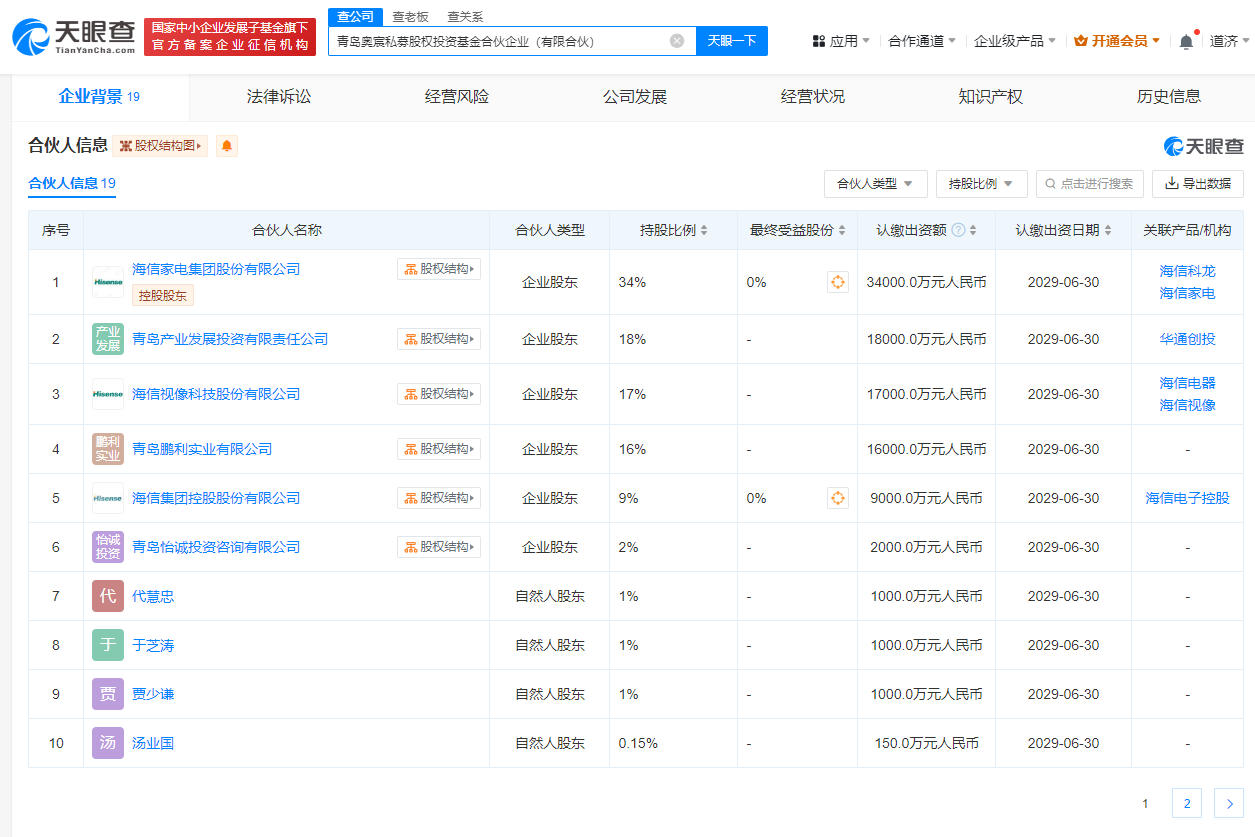This screenshot has height=837, width=1255.
Task: Click the beneficiary badge icon in 海信家电集团 row
Action: tap(838, 281)
